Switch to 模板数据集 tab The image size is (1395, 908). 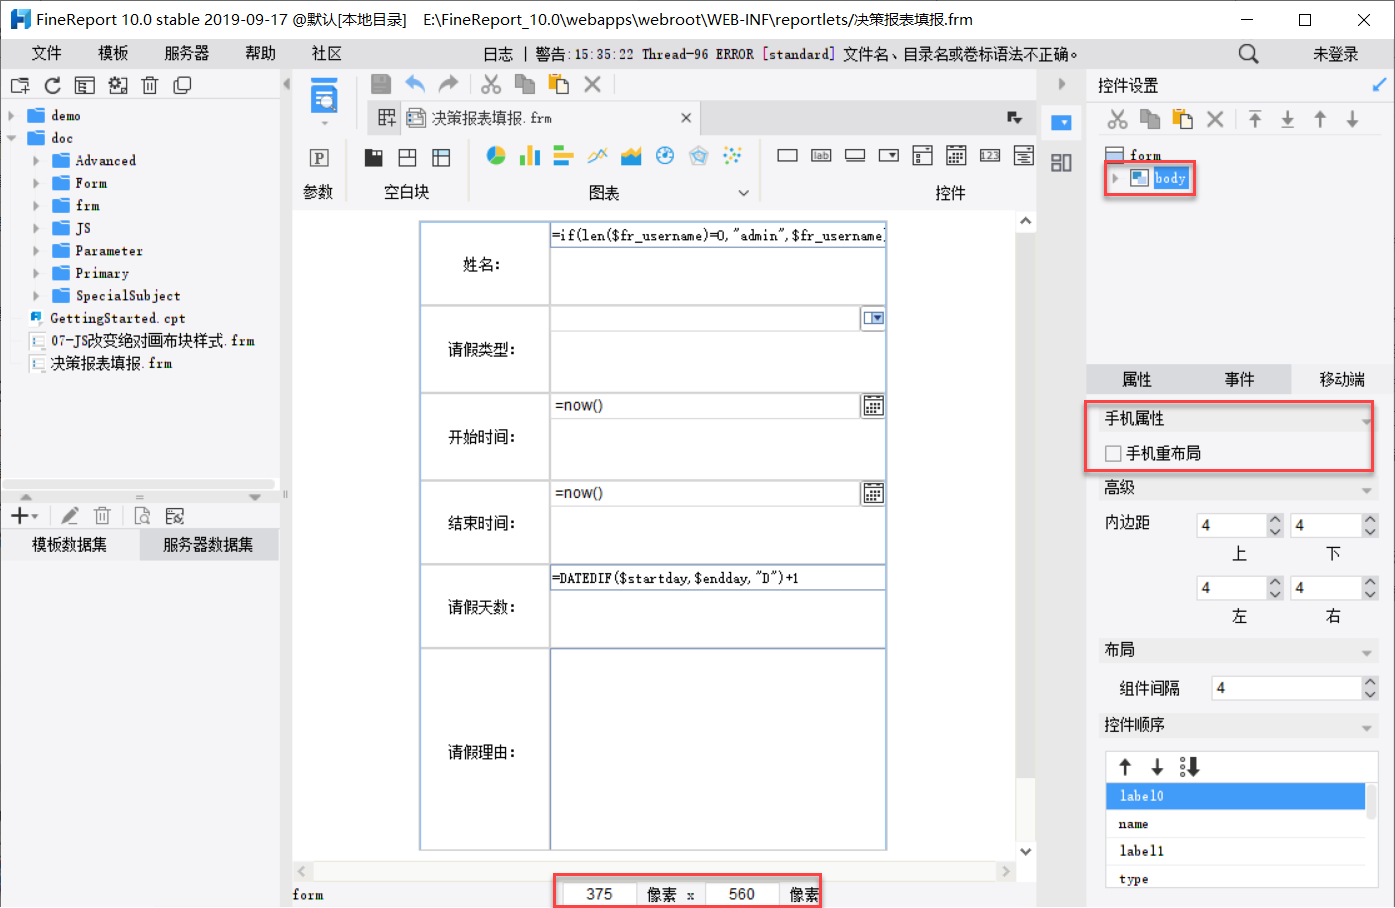click(69, 545)
